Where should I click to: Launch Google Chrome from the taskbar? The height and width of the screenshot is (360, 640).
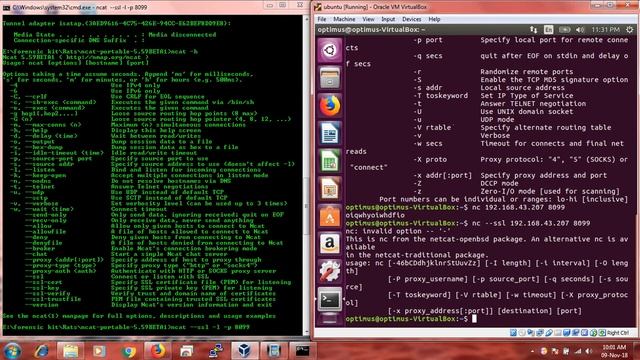[x=129, y=351]
